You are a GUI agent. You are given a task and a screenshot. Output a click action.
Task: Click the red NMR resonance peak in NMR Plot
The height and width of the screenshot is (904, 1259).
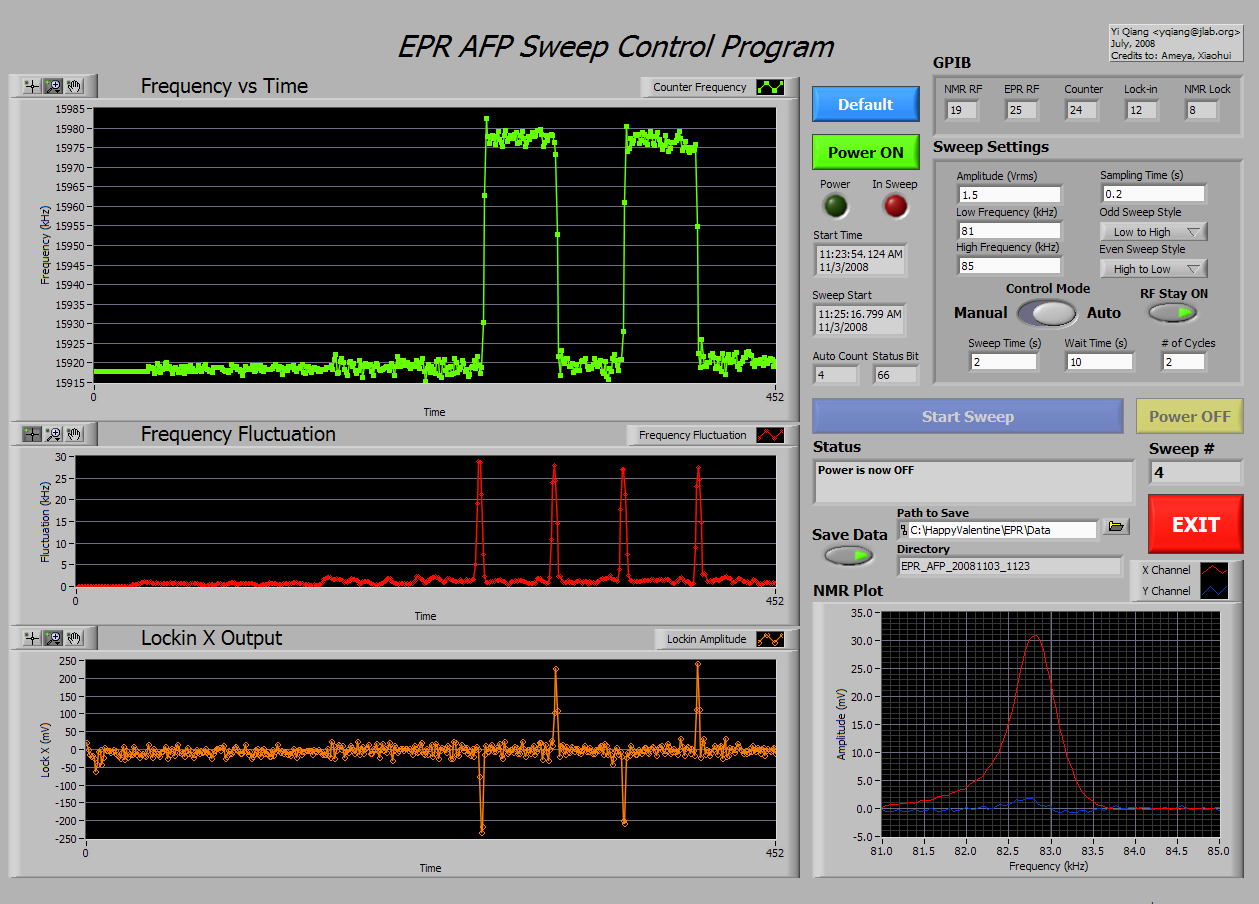coord(1036,636)
